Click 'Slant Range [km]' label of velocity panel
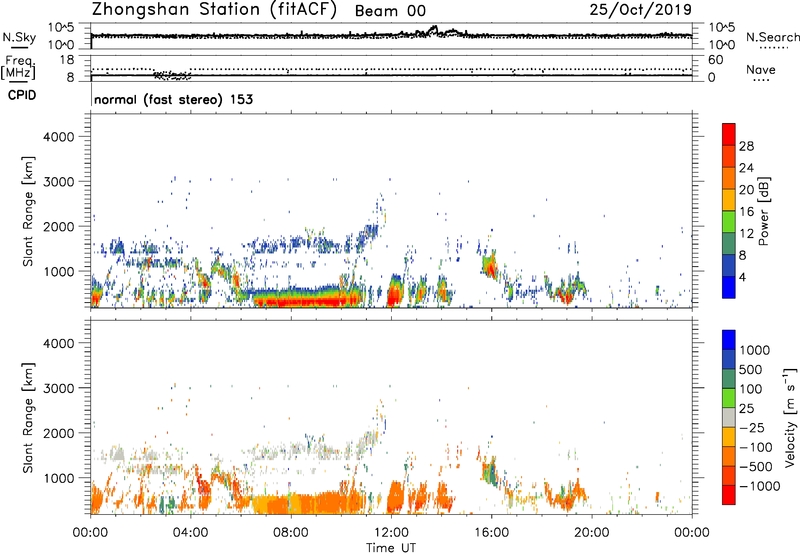Viewport: 800px width, 554px height. [28, 418]
